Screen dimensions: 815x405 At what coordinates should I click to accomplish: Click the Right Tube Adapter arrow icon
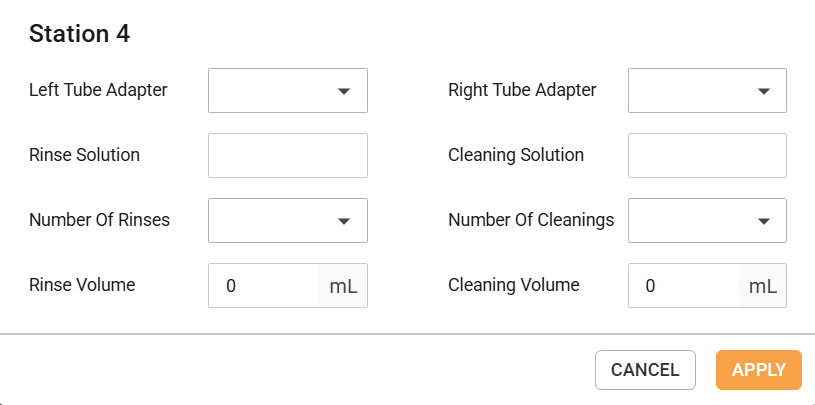coord(764,91)
